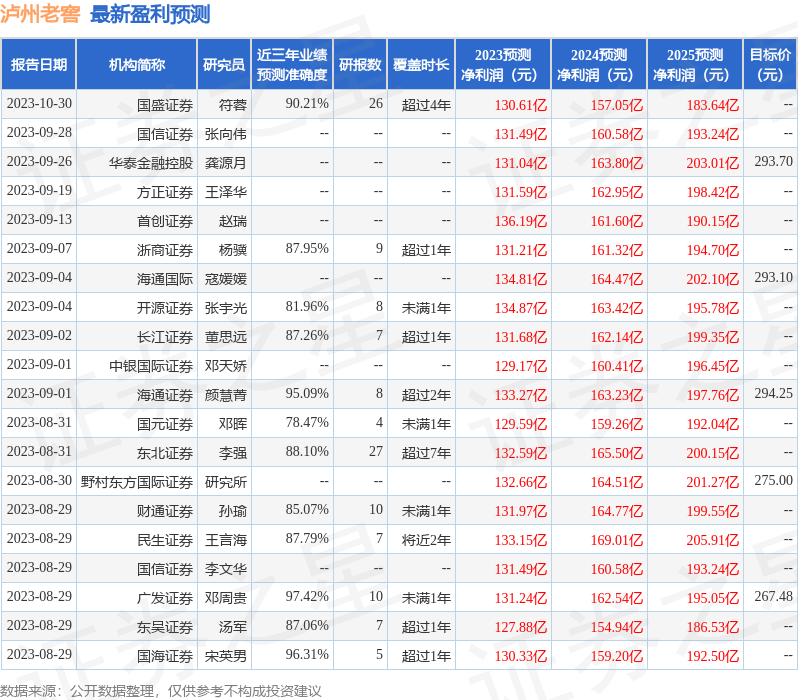The image size is (798, 700).
Task: Select the 机构简称 column header
Action: click(x=136, y=65)
